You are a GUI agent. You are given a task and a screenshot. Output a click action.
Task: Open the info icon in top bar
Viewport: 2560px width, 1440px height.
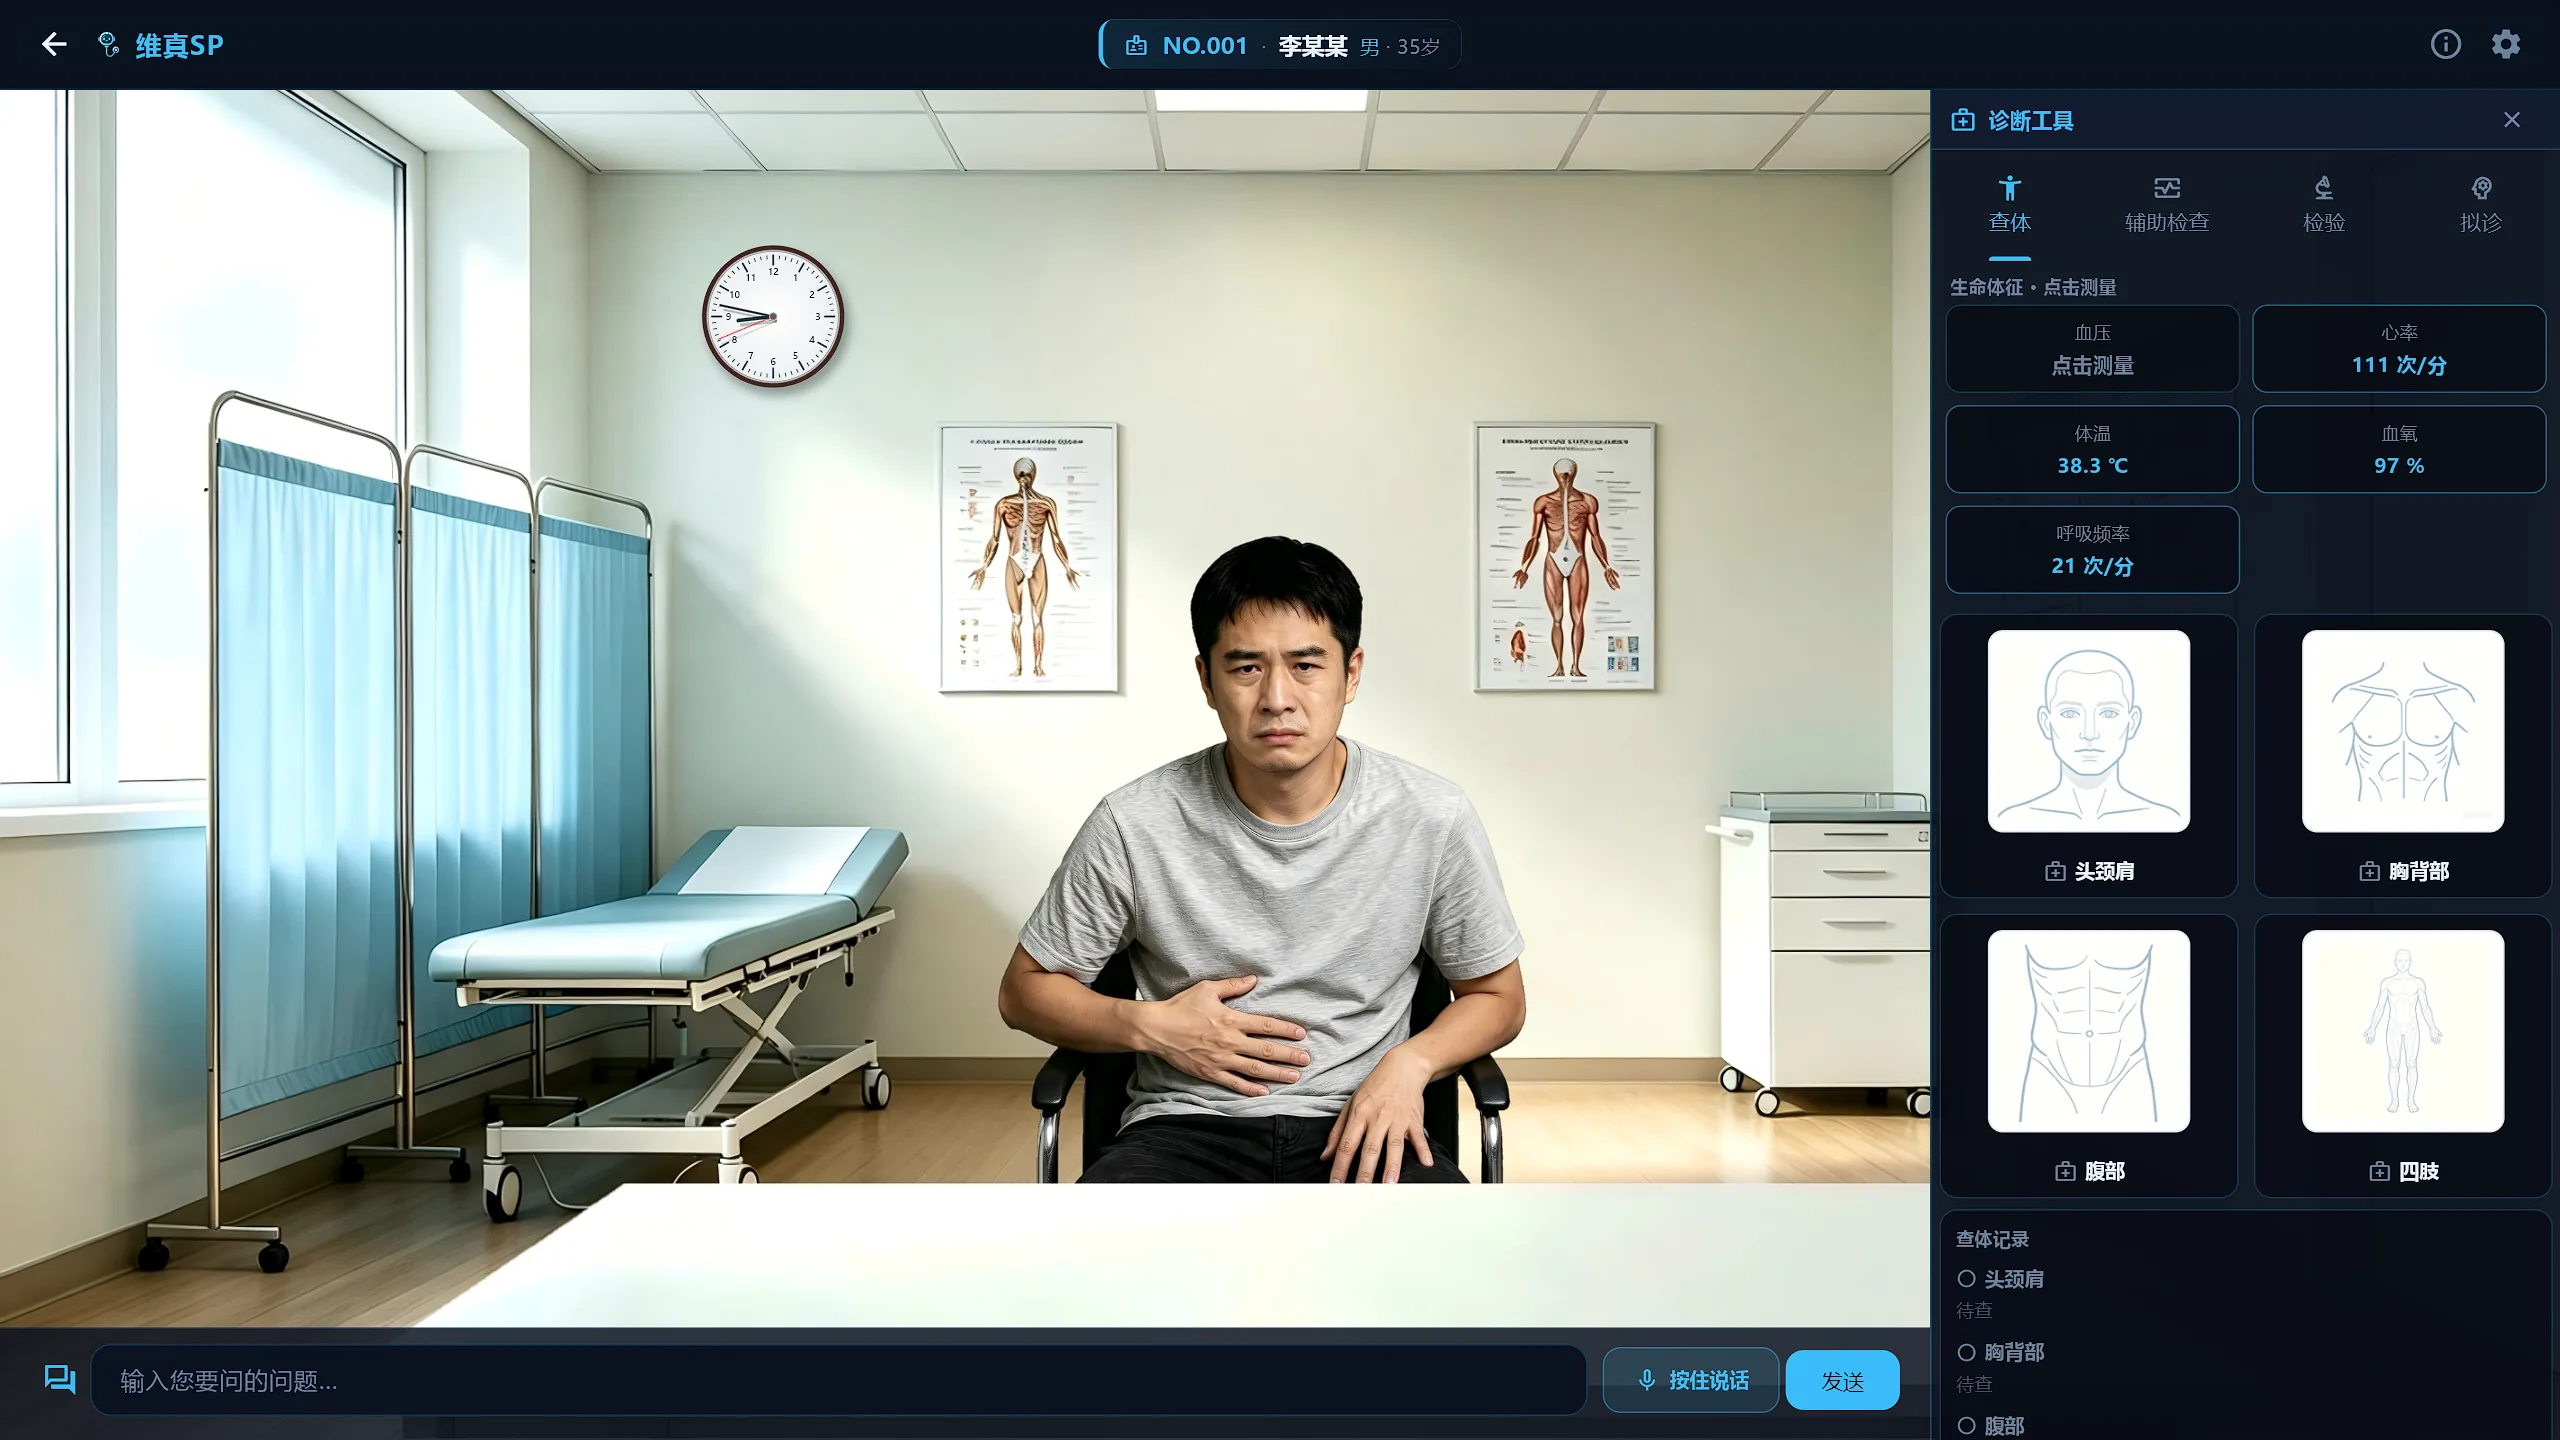2445,44
